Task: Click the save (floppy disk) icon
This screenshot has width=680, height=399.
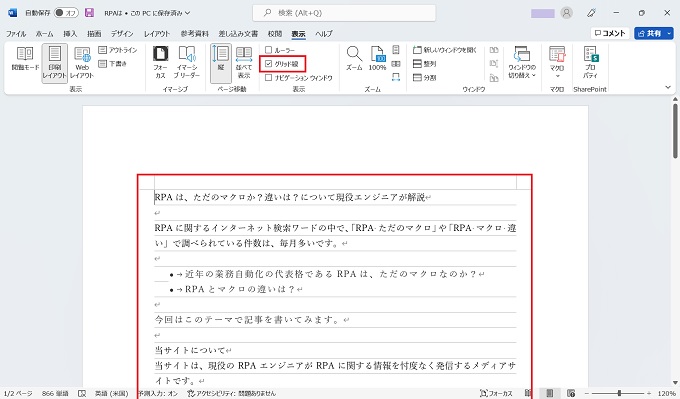Action: [89, 13]
